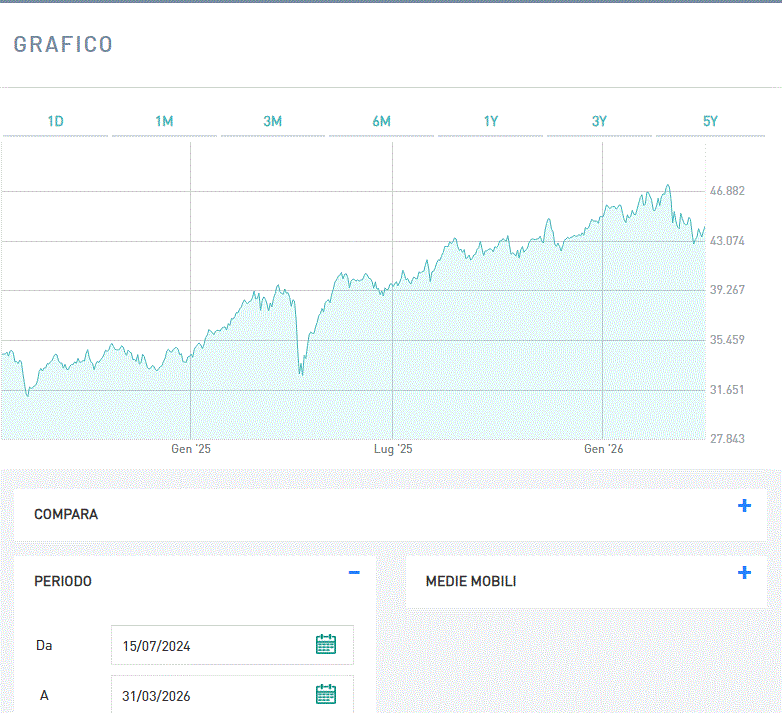Expand the Compara section with plus icon
This screenshot has height=713, width=782.
pos(743,506)
